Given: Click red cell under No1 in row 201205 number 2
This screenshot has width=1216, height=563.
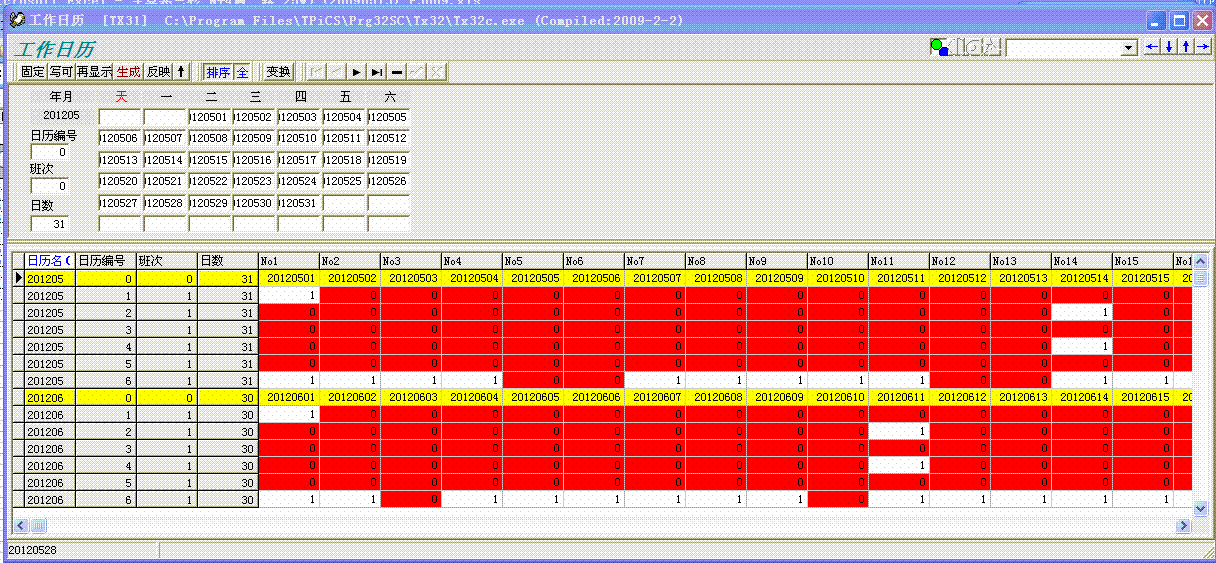Looking at the screenshot, I should point(289,313).
